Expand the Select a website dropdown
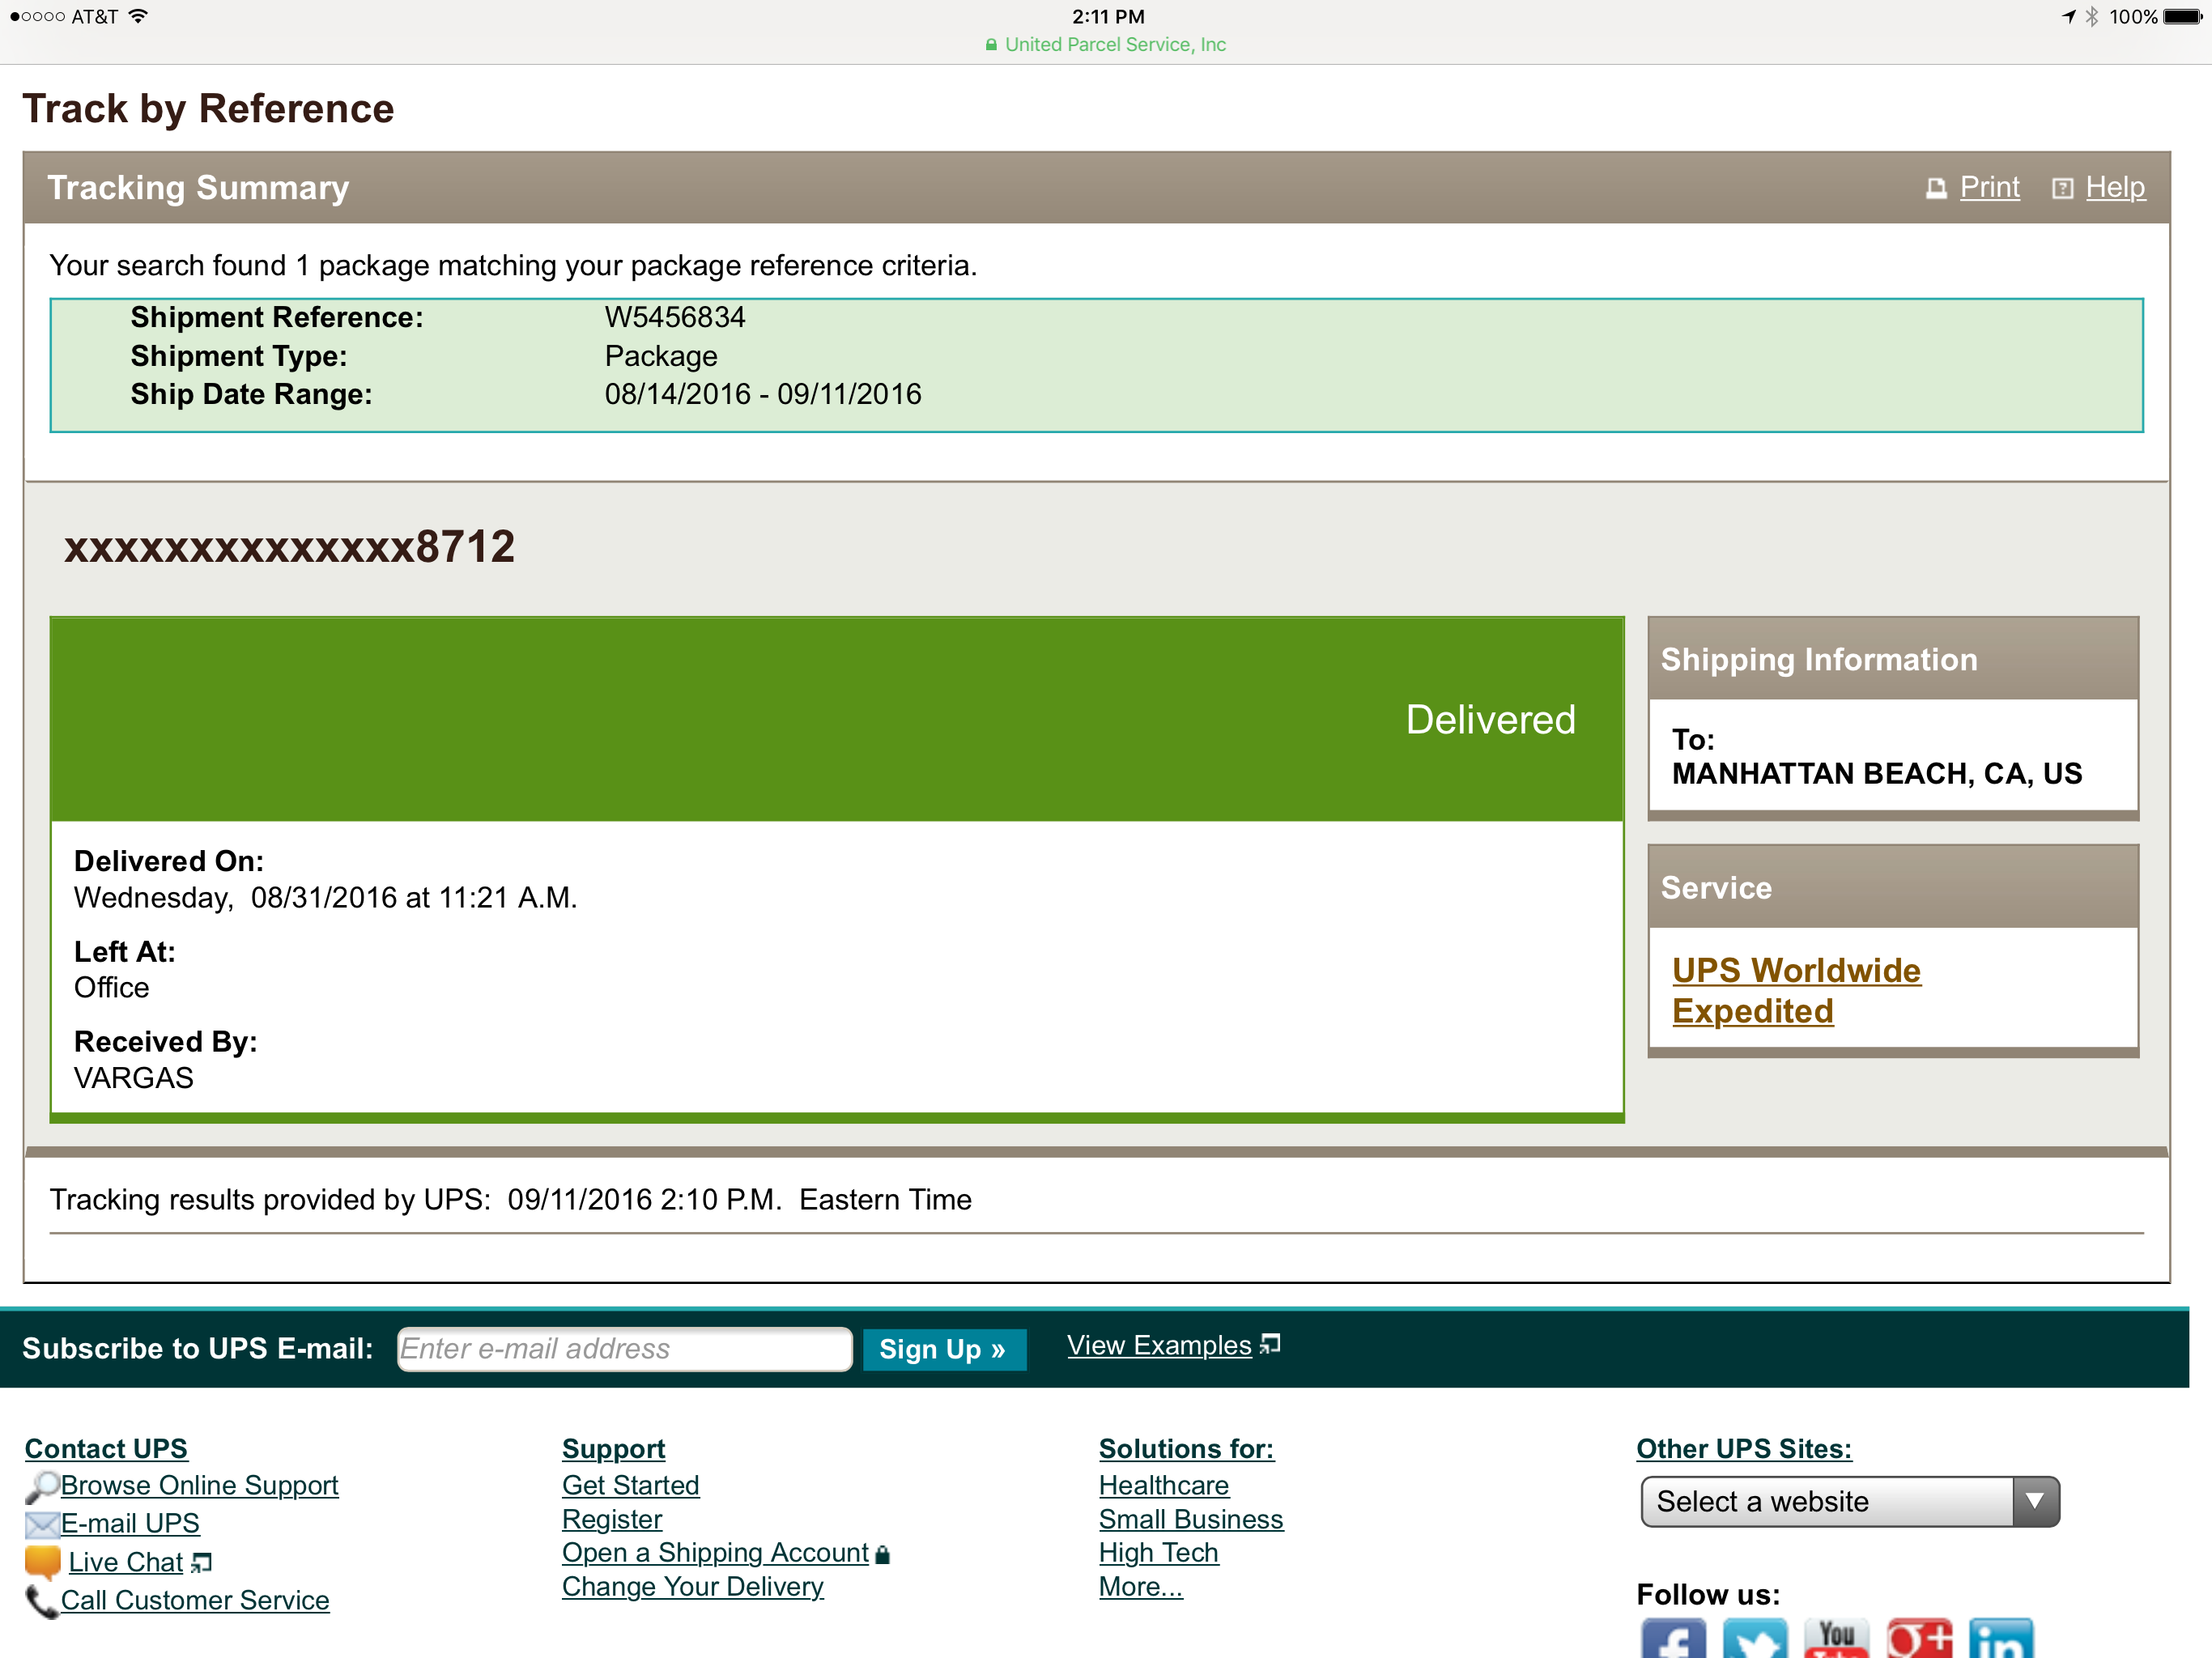The width and height of the screenshot is (2212, 1658). [1849, 1501]
